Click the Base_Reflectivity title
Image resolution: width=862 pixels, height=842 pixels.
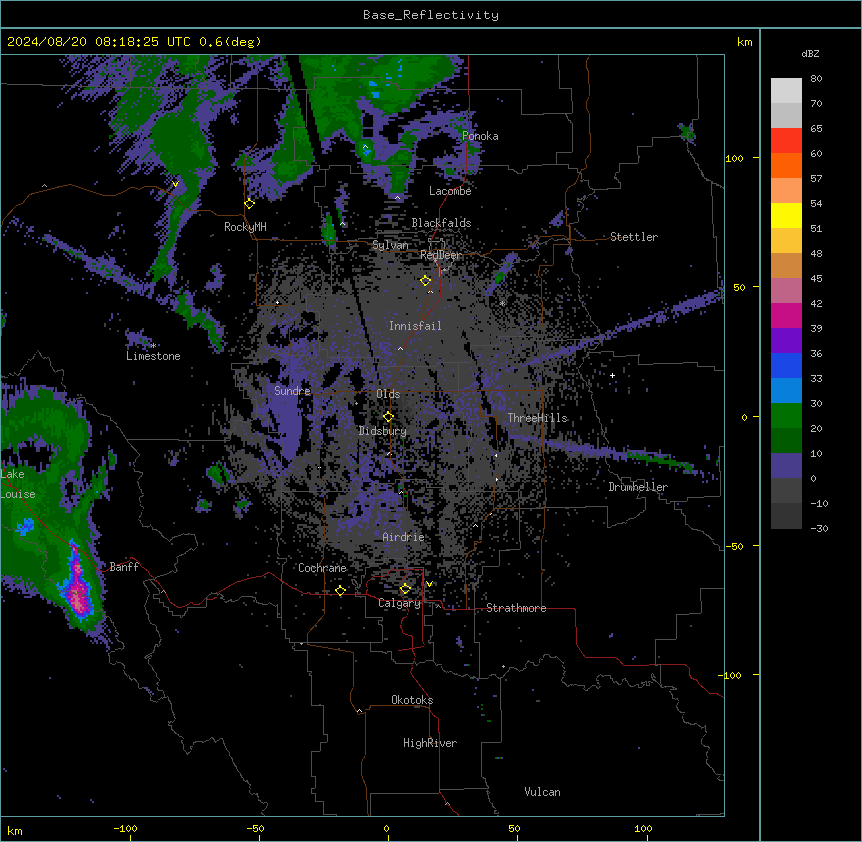coord(431,15)
